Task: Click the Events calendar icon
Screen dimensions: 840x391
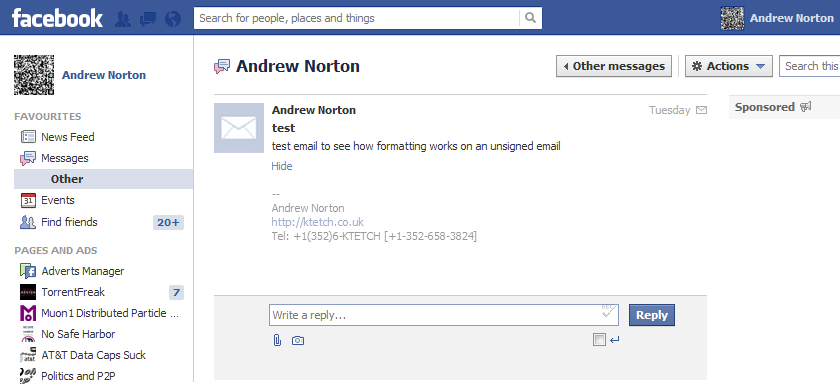Action: click(x=28, y=200)
